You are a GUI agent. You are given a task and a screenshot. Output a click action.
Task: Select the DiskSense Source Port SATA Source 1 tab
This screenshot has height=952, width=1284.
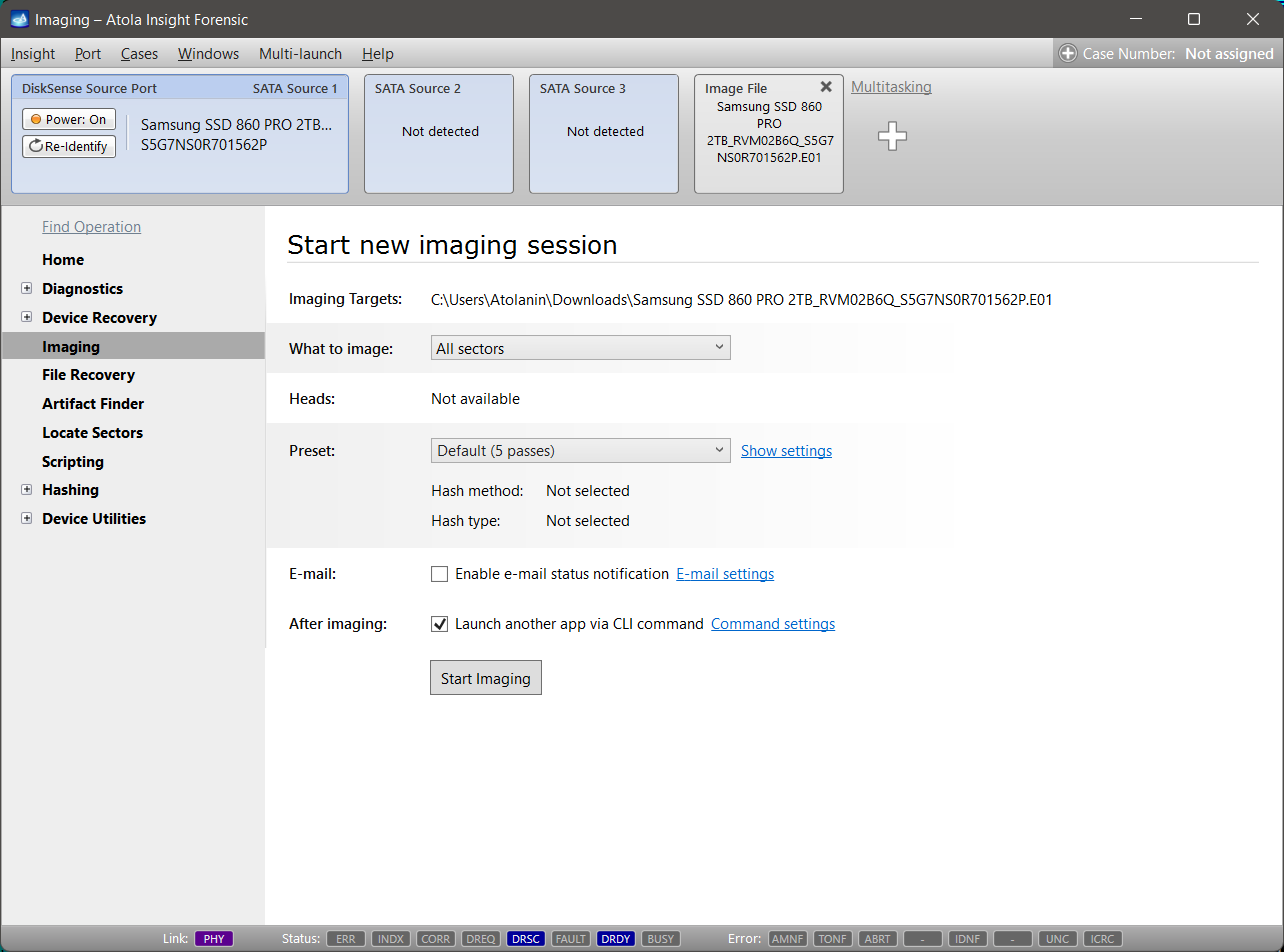pyautogui.click(x=180, y=134)
